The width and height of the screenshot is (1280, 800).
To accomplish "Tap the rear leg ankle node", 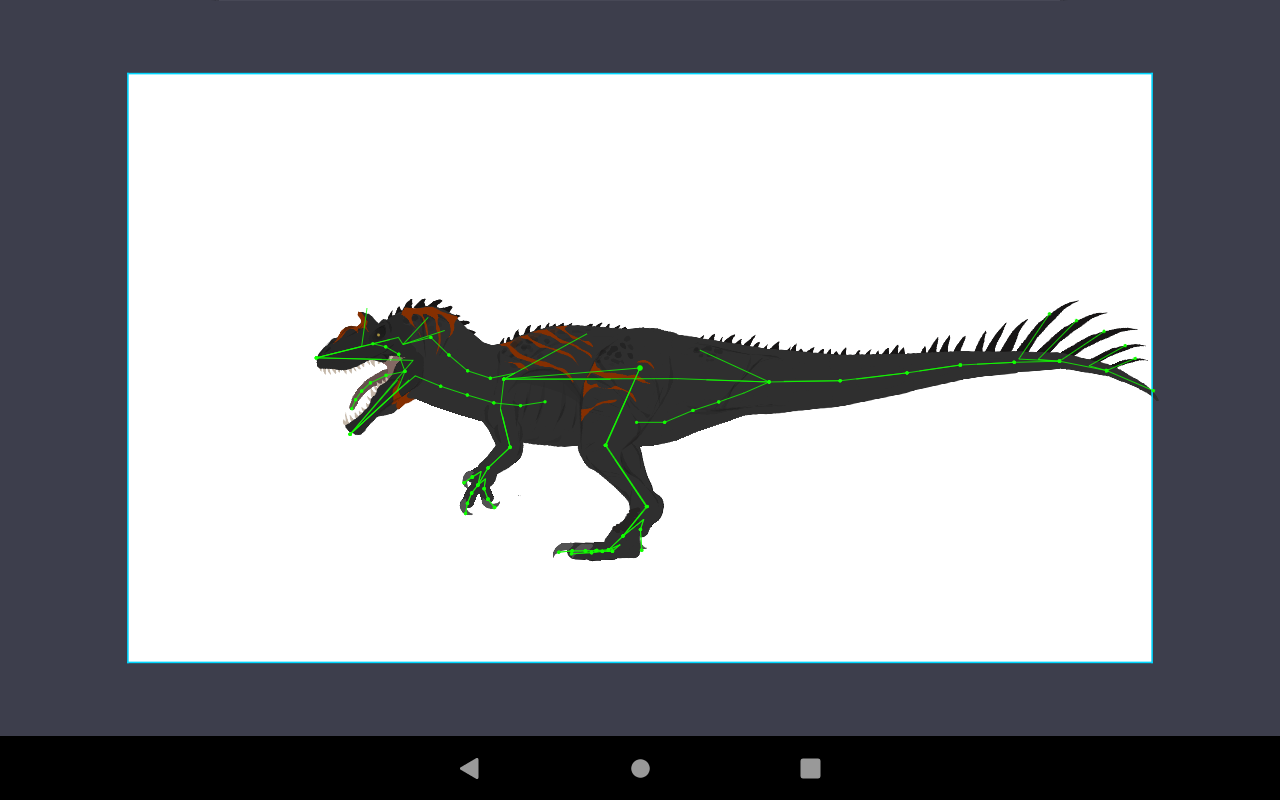I will [647, 507].
